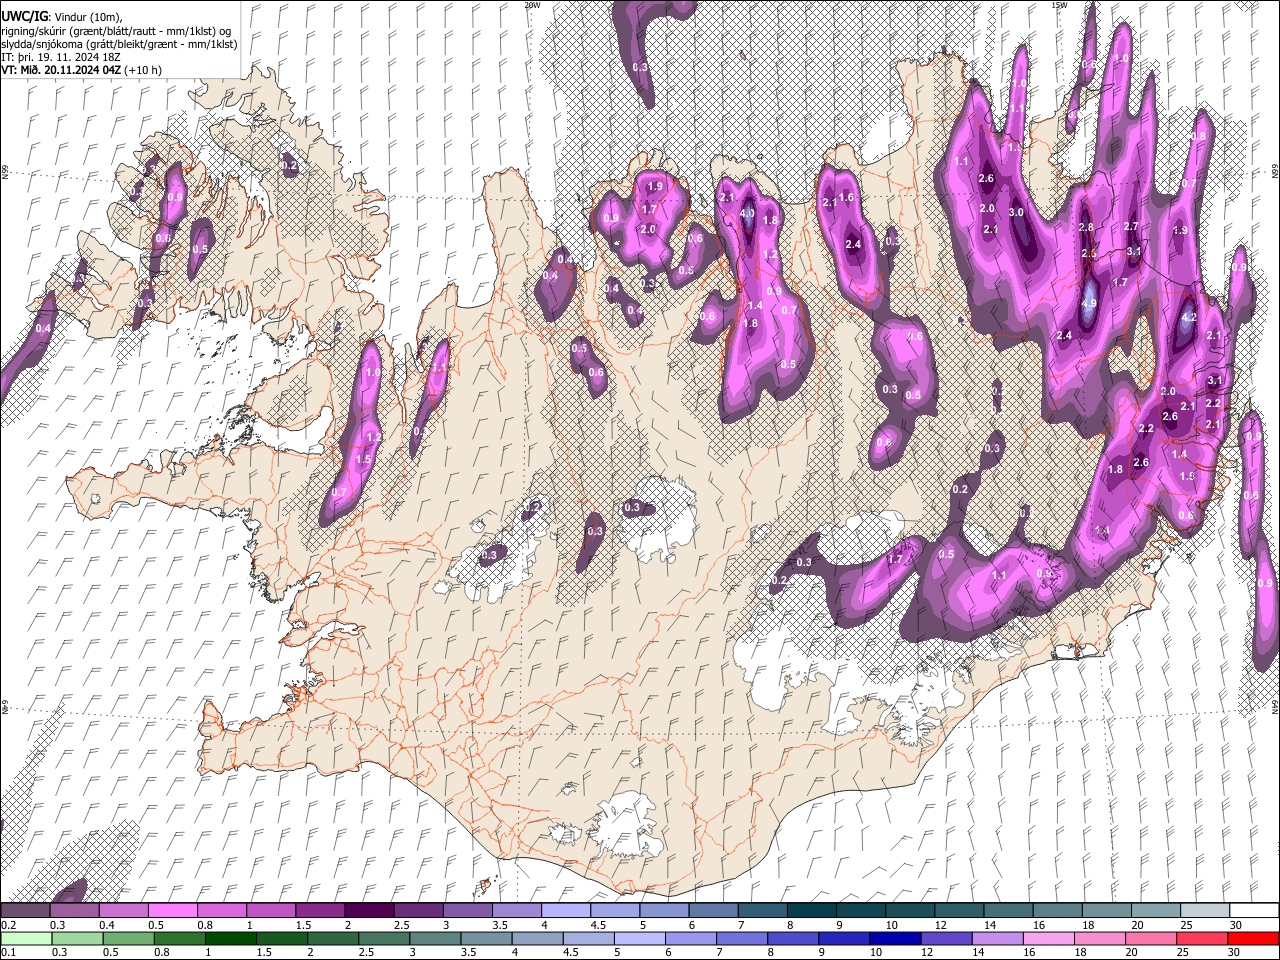The image size is (1280, 960).
Task: Click the '20W' longitude label
Action: [532, 5]
